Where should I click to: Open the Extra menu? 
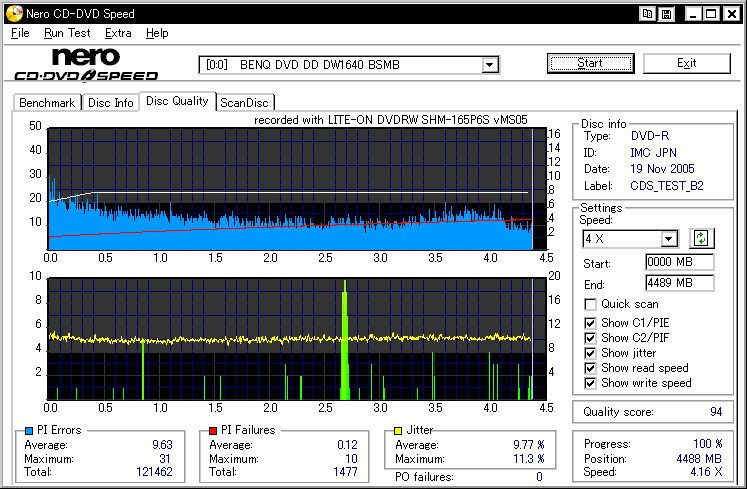point(118,33)
